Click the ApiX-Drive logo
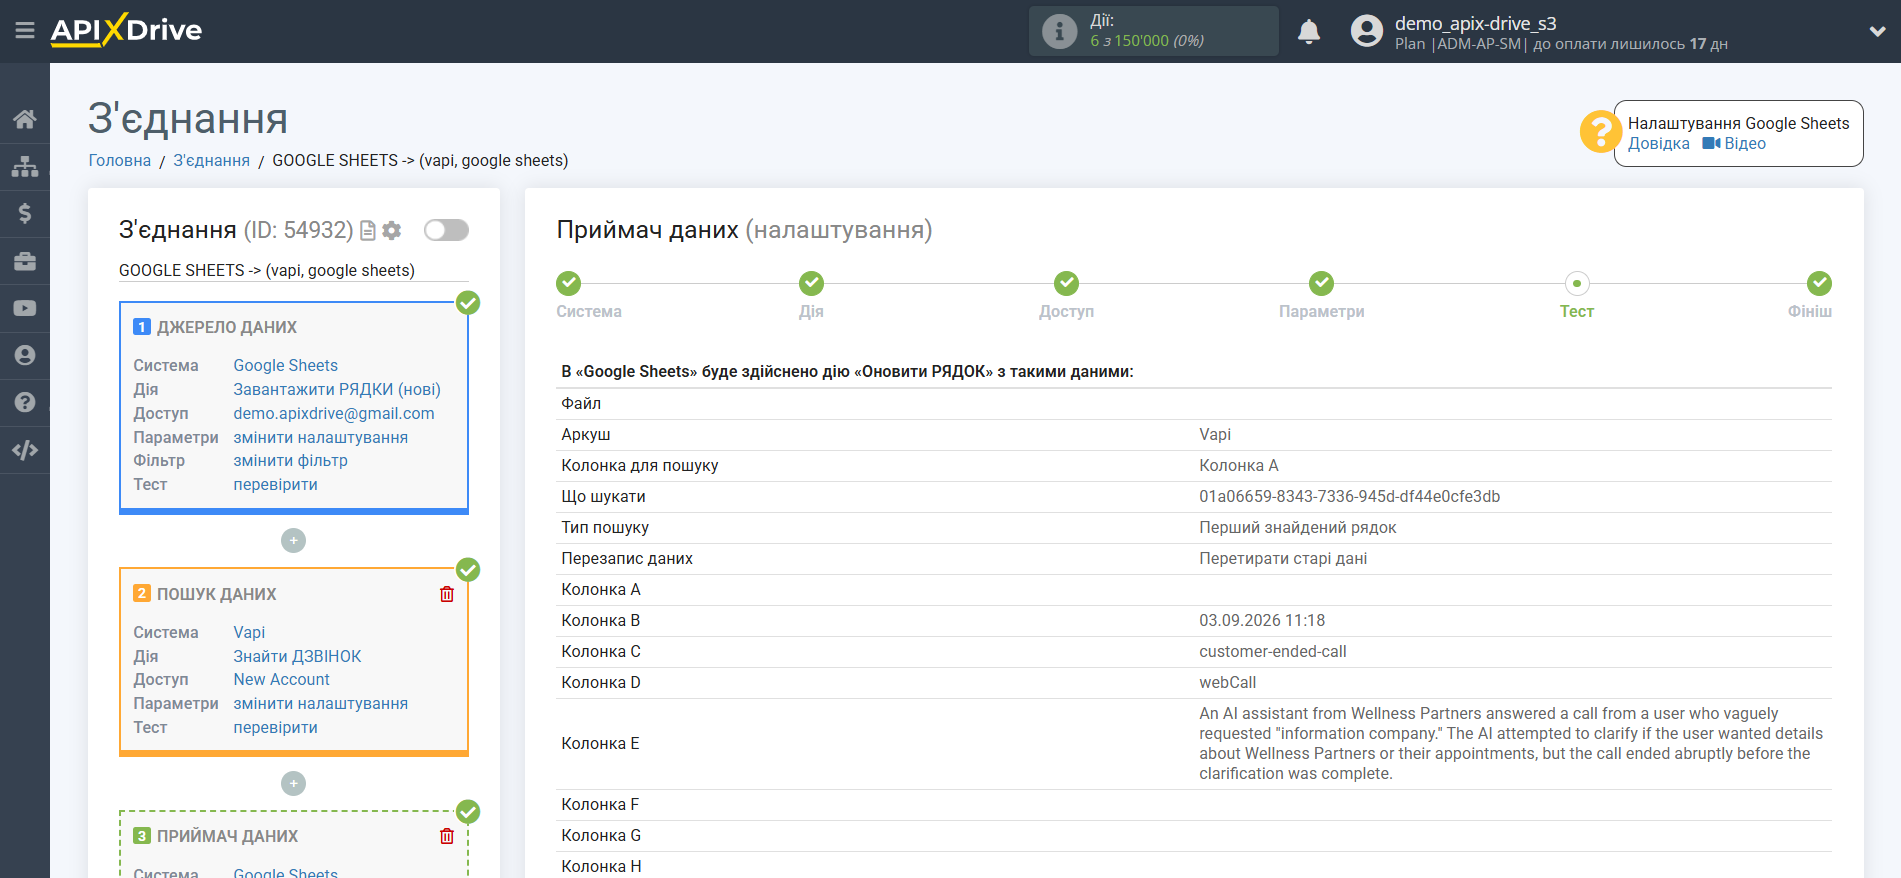The height and width of the screenshot is (878, 1901). tap(126, 30)
